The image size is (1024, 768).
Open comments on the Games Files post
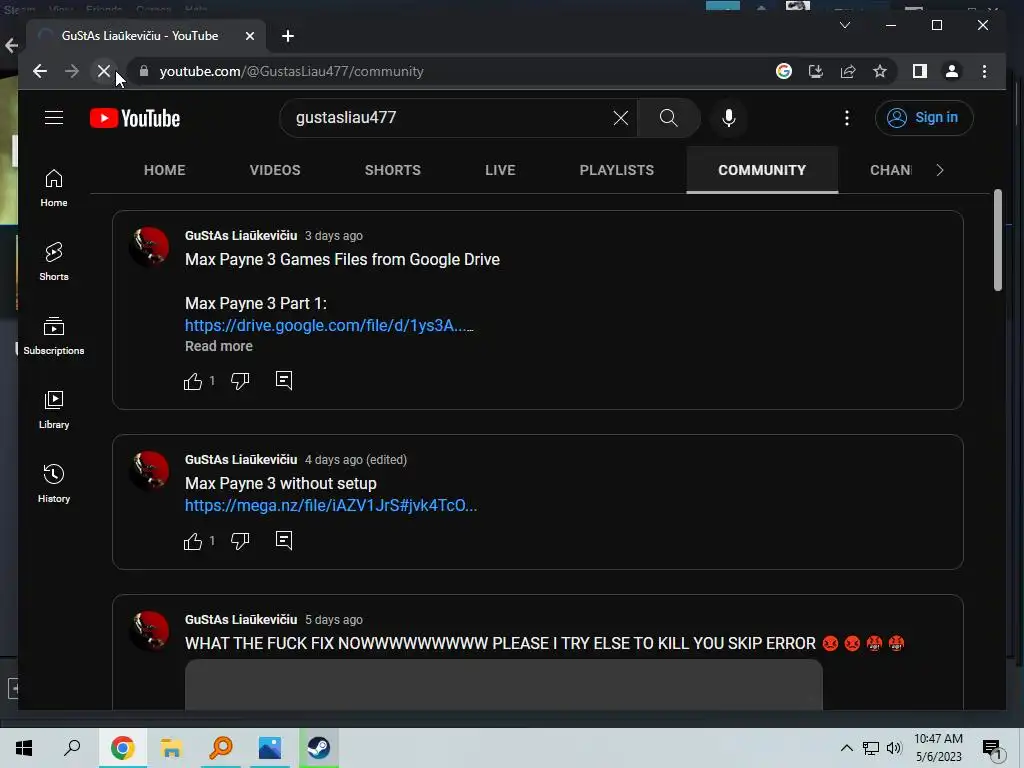pos(283,380)
